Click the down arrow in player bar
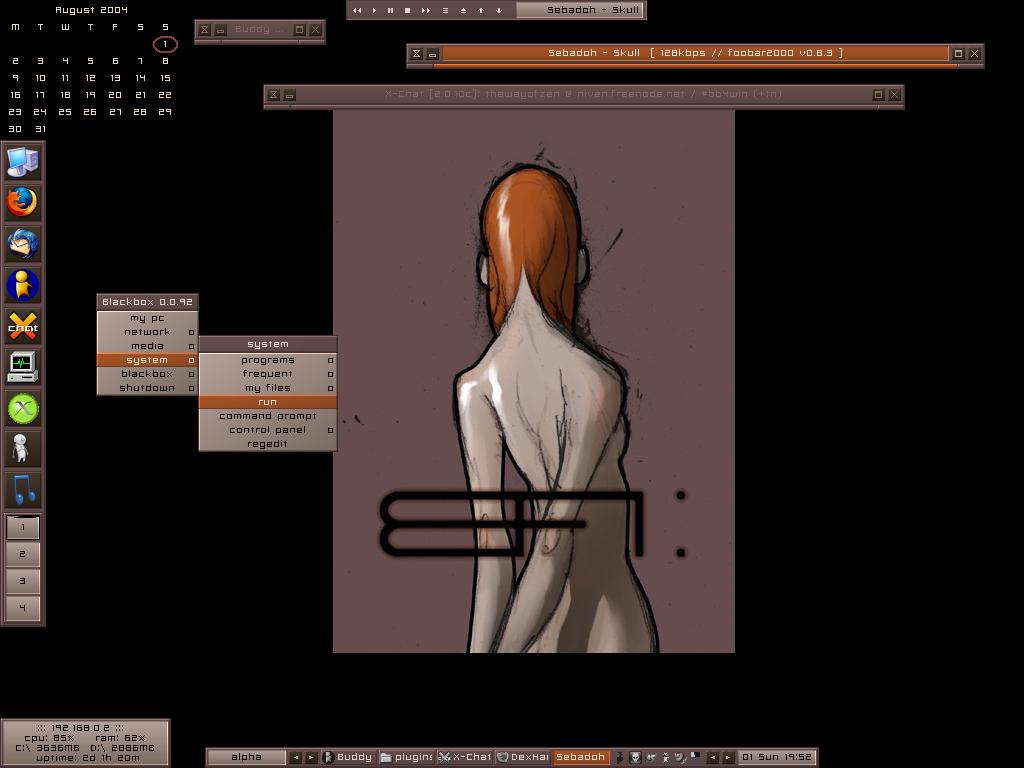The image size is (1024, 768). tap(499, 10)
